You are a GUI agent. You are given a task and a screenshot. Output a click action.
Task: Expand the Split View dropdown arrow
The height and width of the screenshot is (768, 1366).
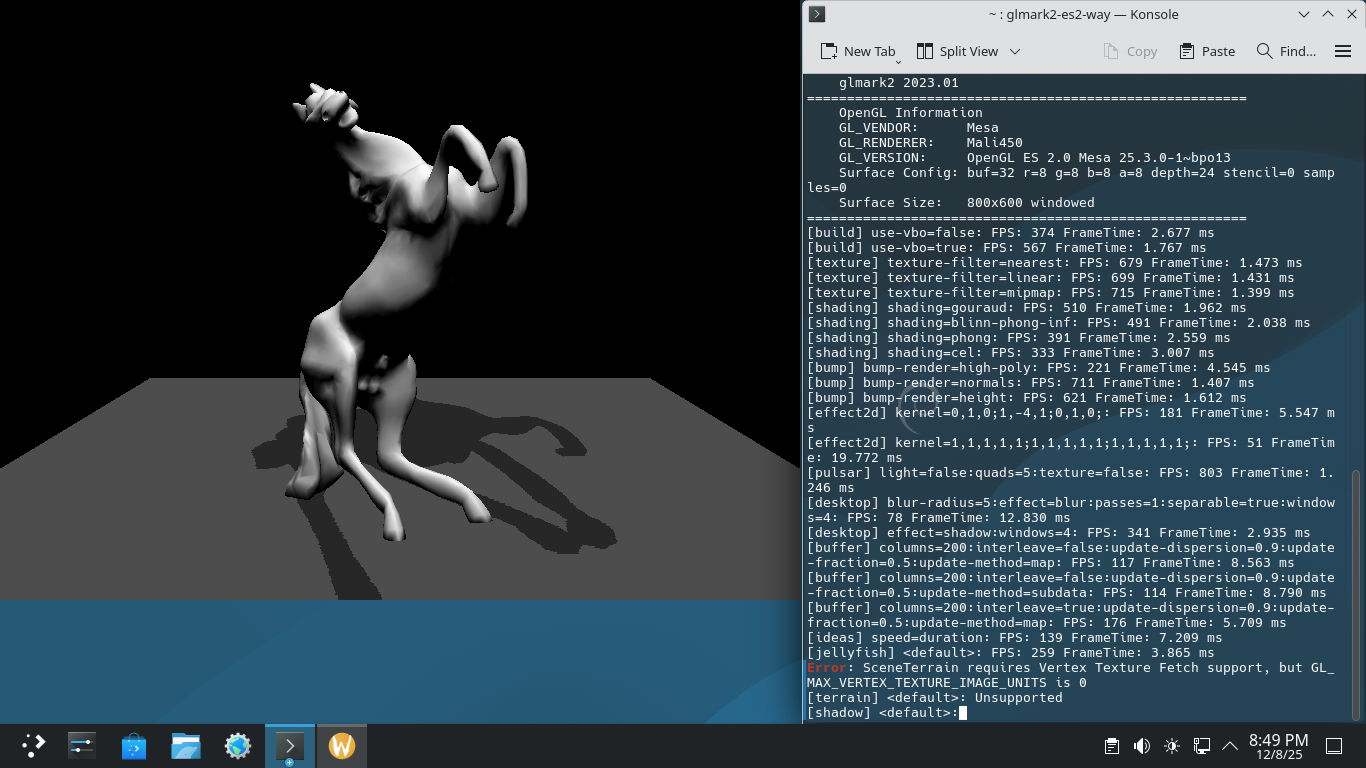point(1015,51)
